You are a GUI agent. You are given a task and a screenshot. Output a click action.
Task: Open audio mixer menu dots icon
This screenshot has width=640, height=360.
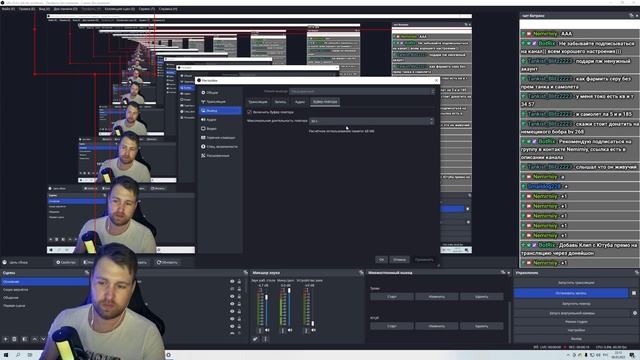coord(265,339)
